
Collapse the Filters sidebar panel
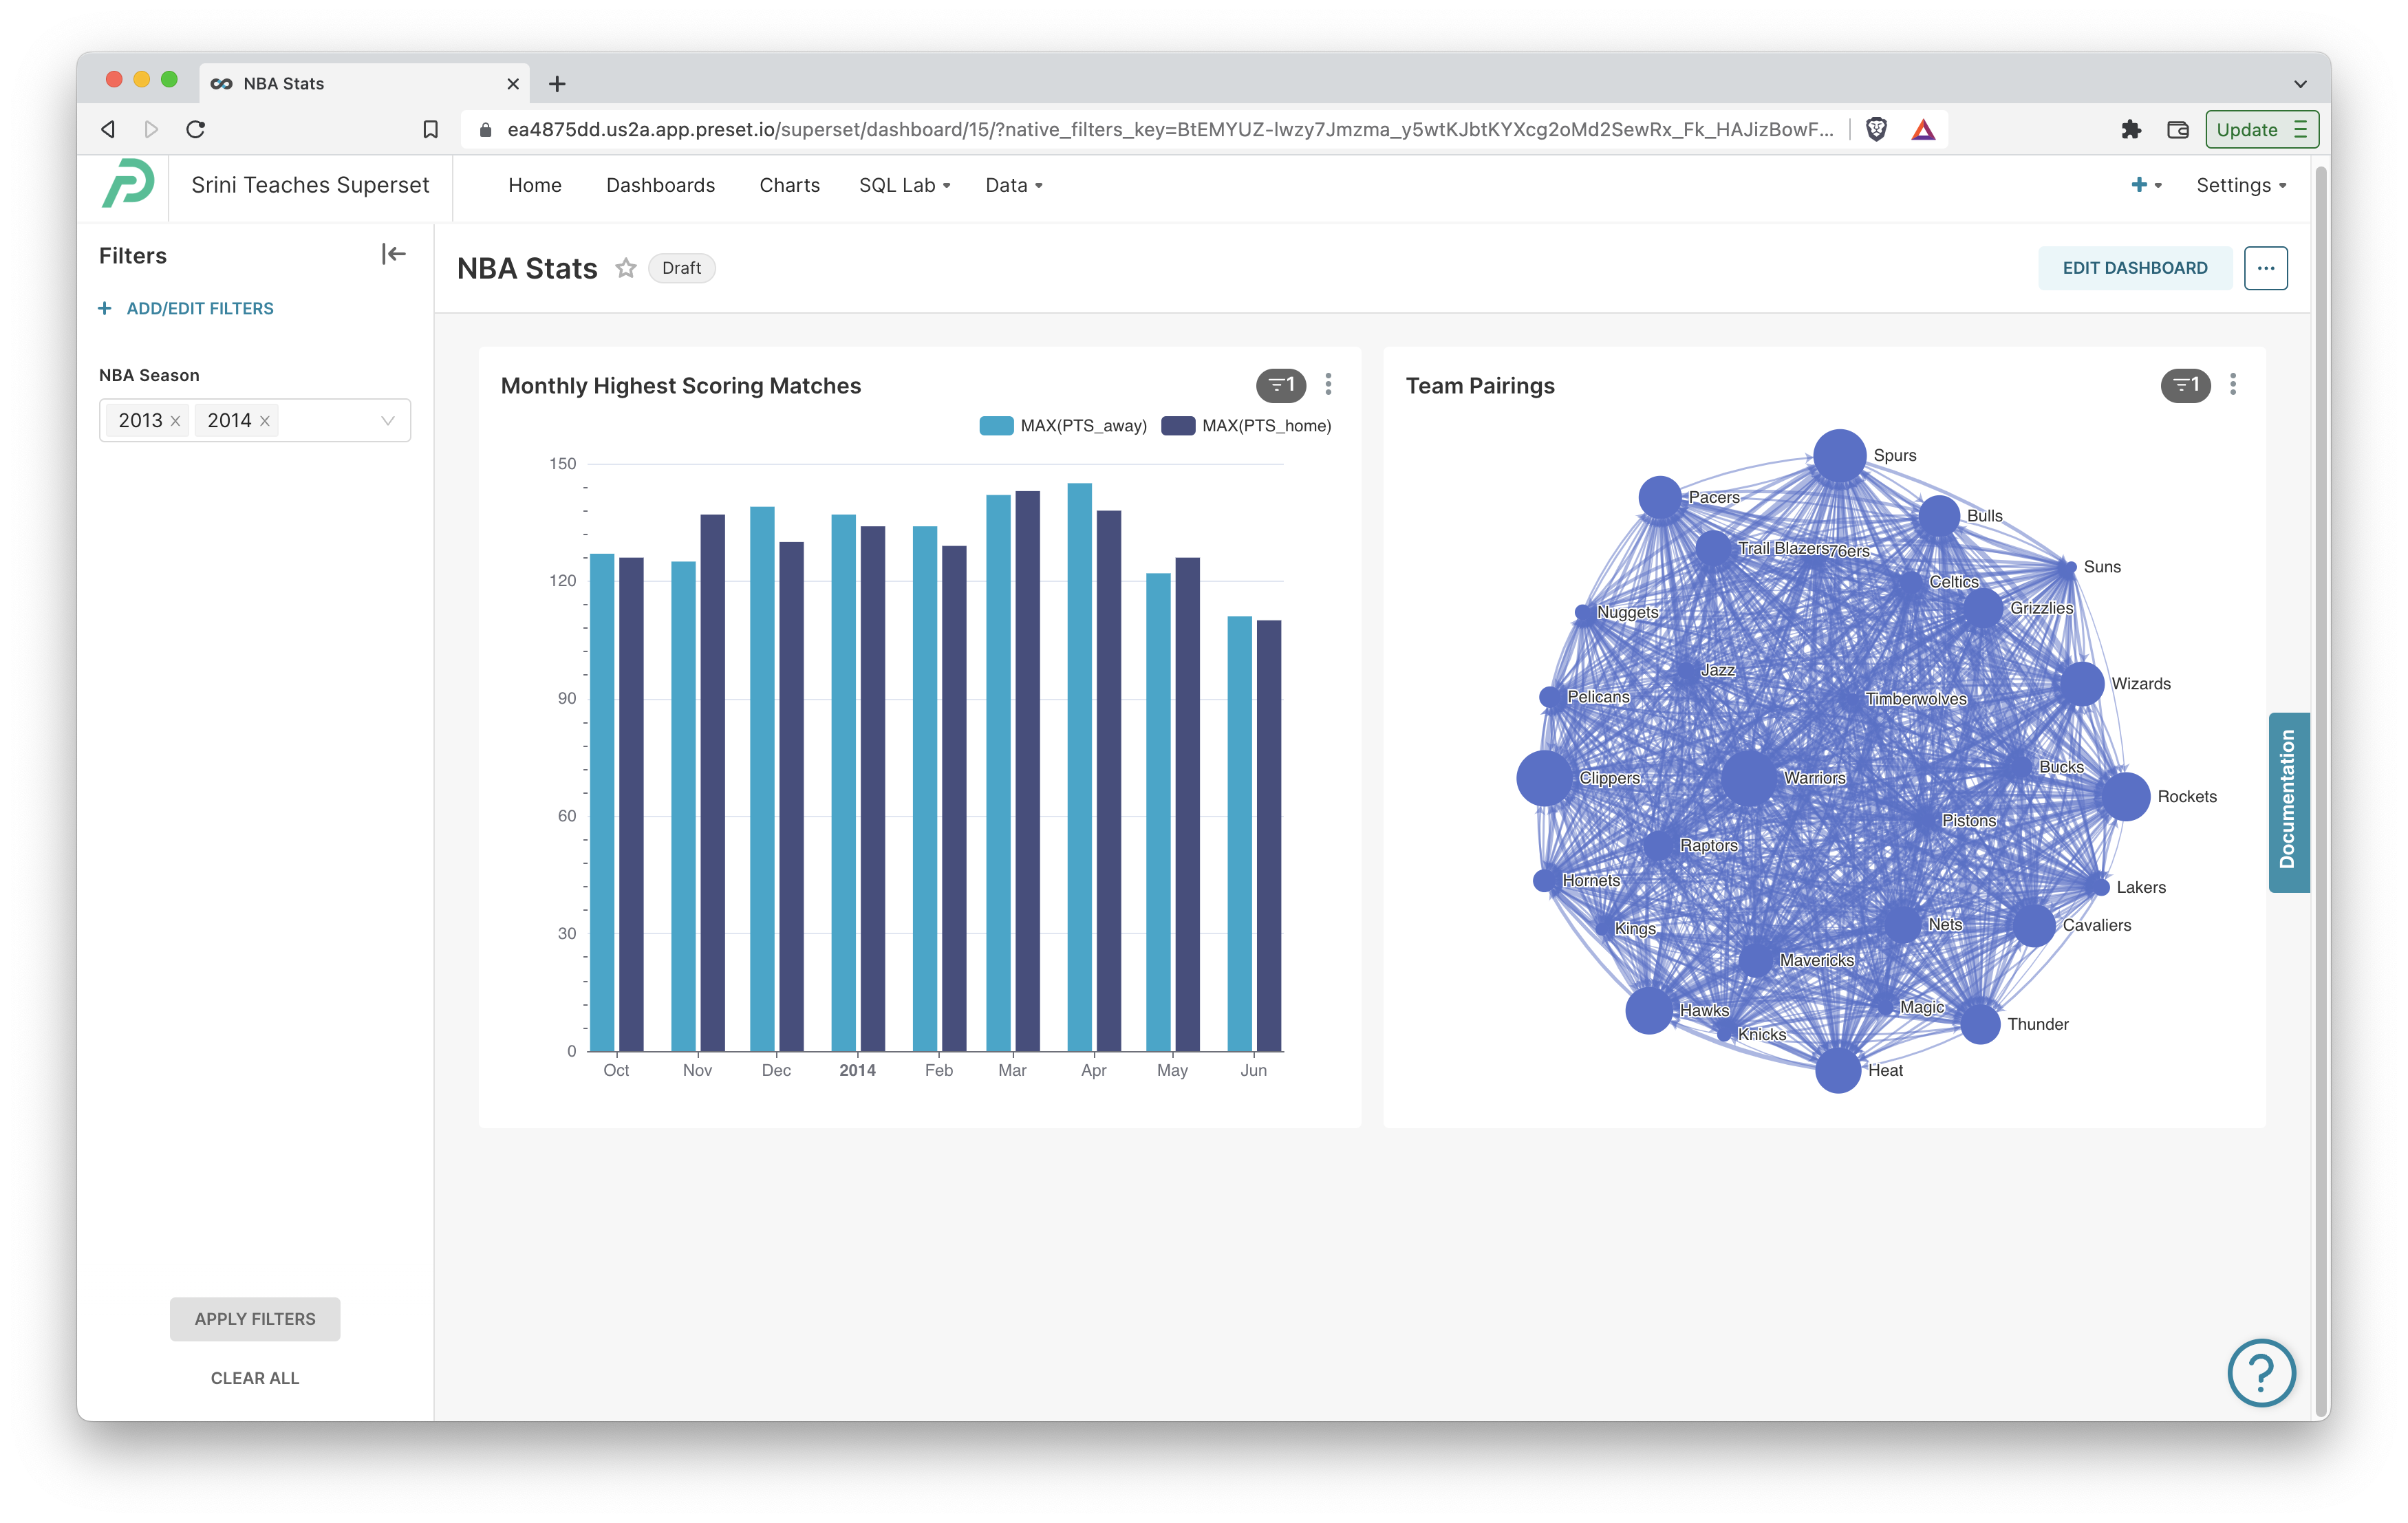393,255
